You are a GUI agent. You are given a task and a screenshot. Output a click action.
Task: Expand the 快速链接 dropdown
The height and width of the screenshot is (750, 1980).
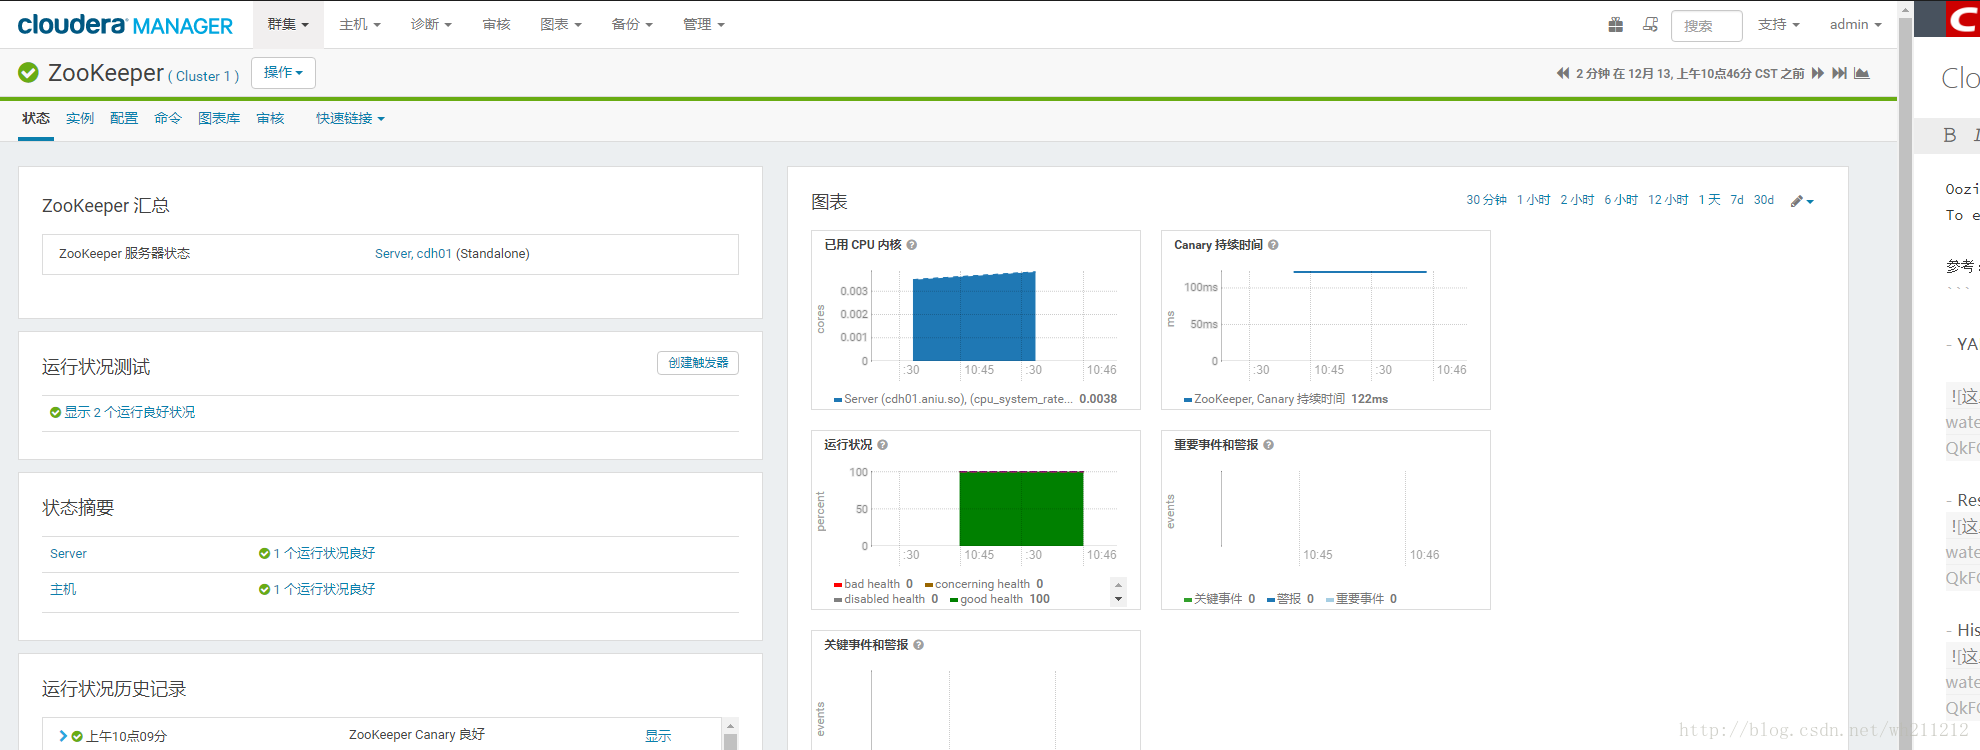[x=350, y=118]
